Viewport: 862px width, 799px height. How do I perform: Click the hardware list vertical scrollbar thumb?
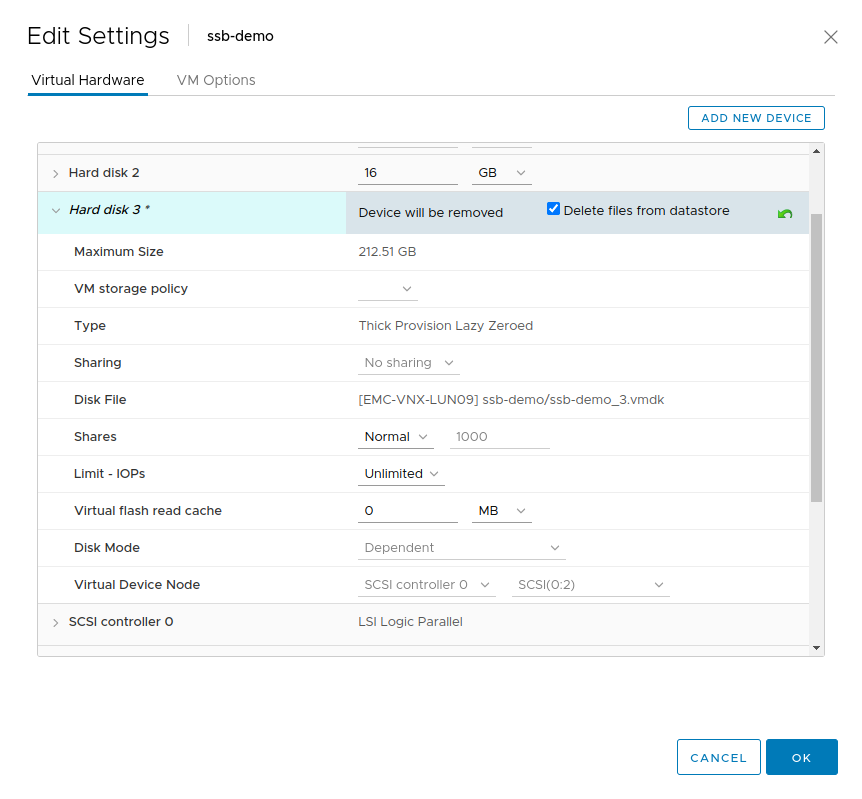pos(817,355)
